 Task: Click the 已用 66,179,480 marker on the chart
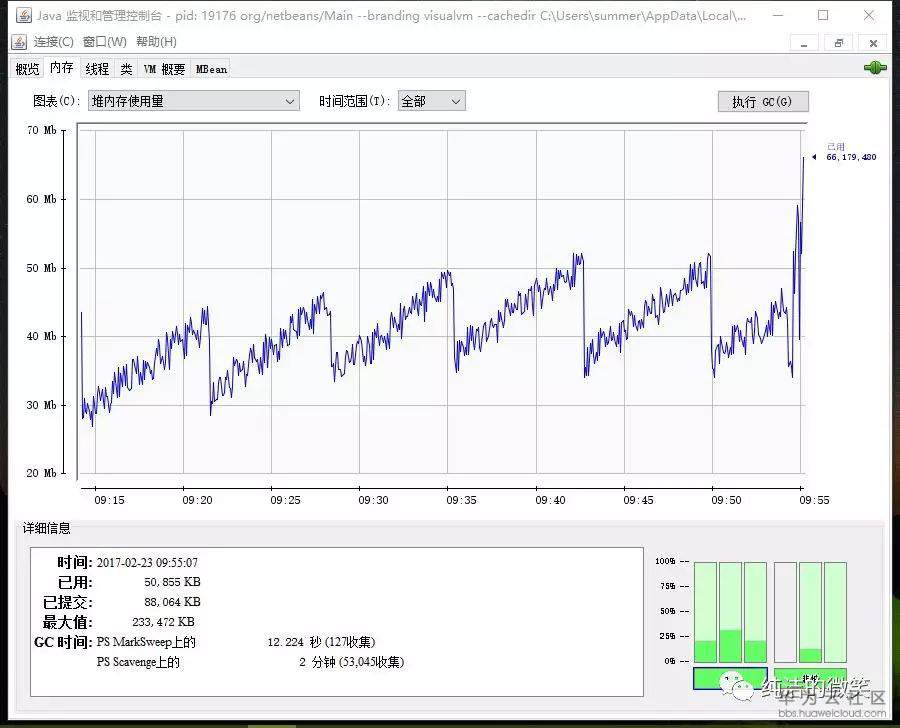click(845, 152)
